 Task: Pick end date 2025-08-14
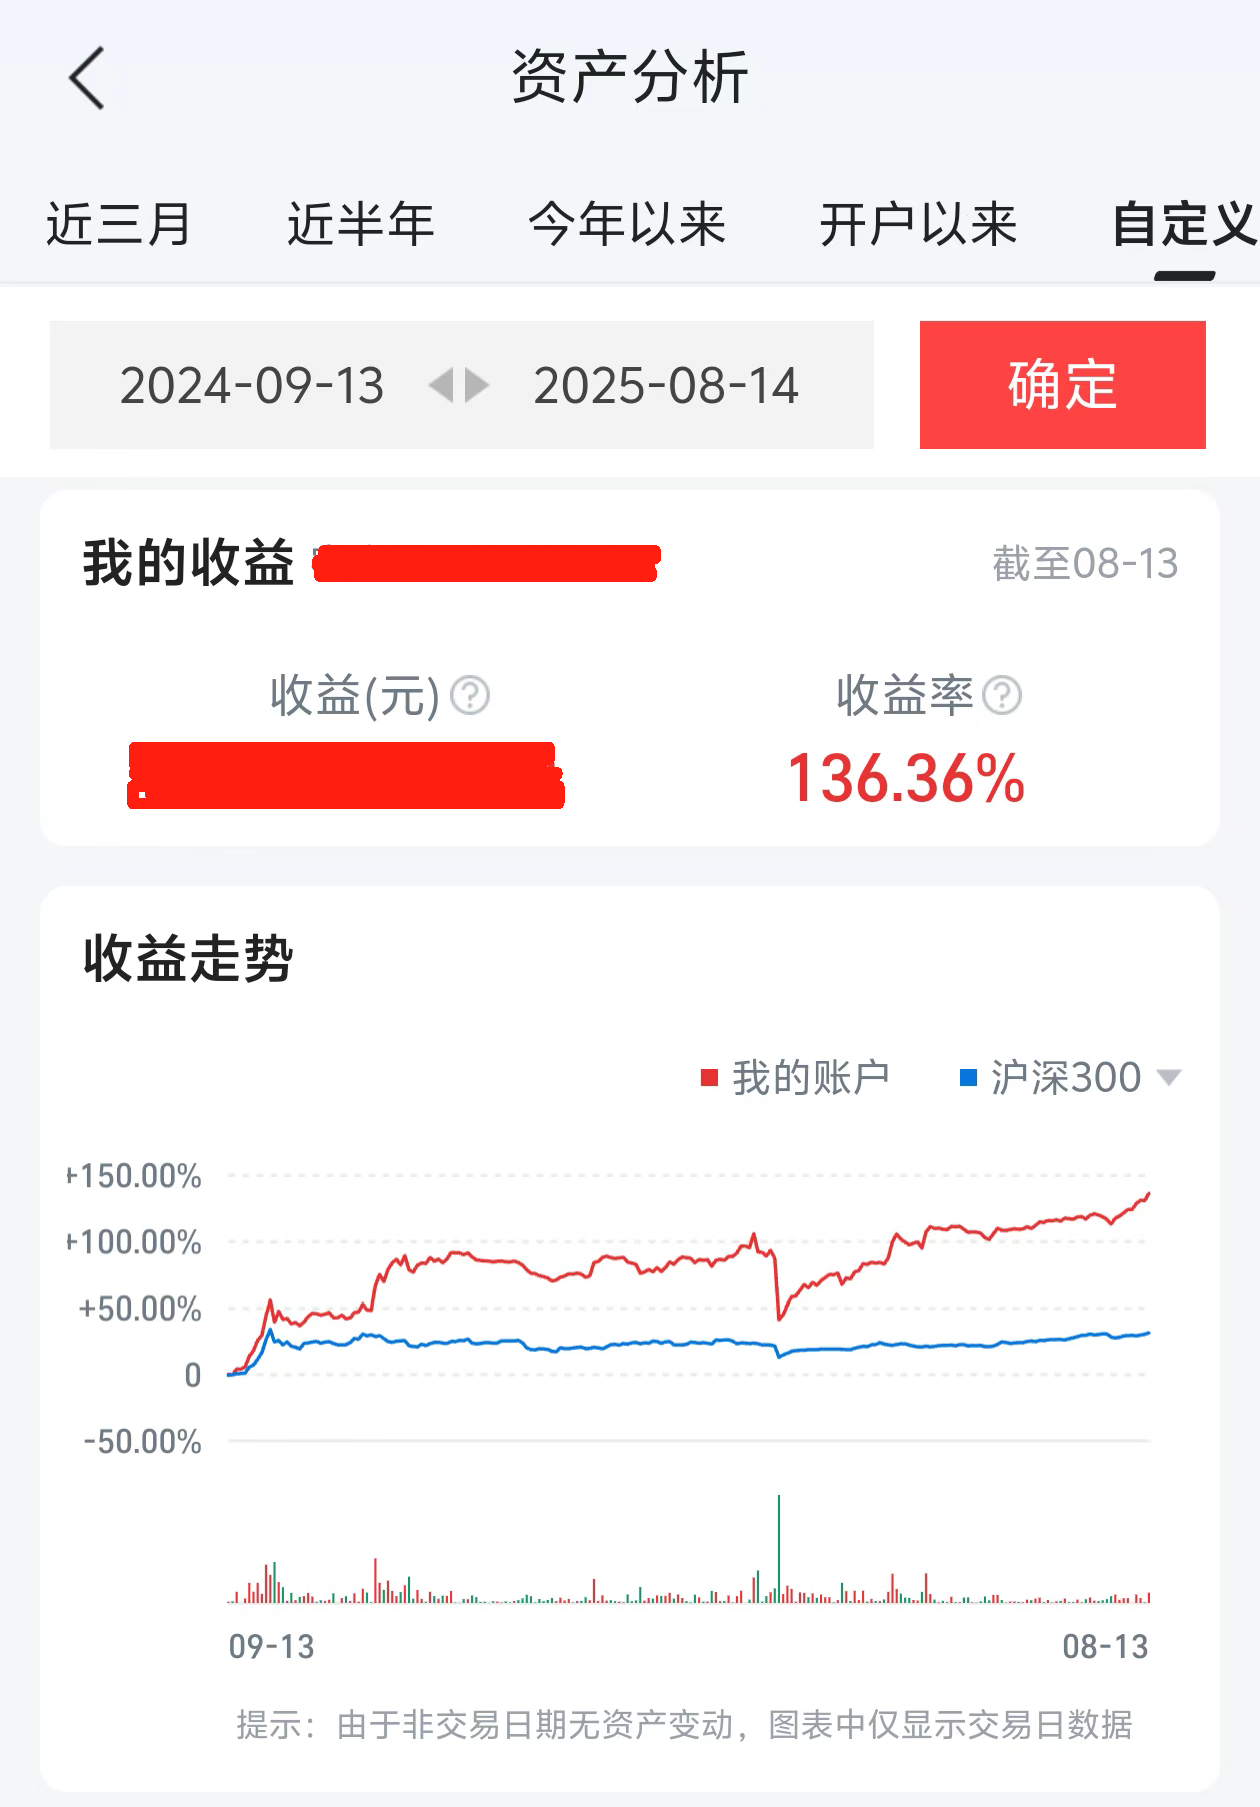point(666,386)
